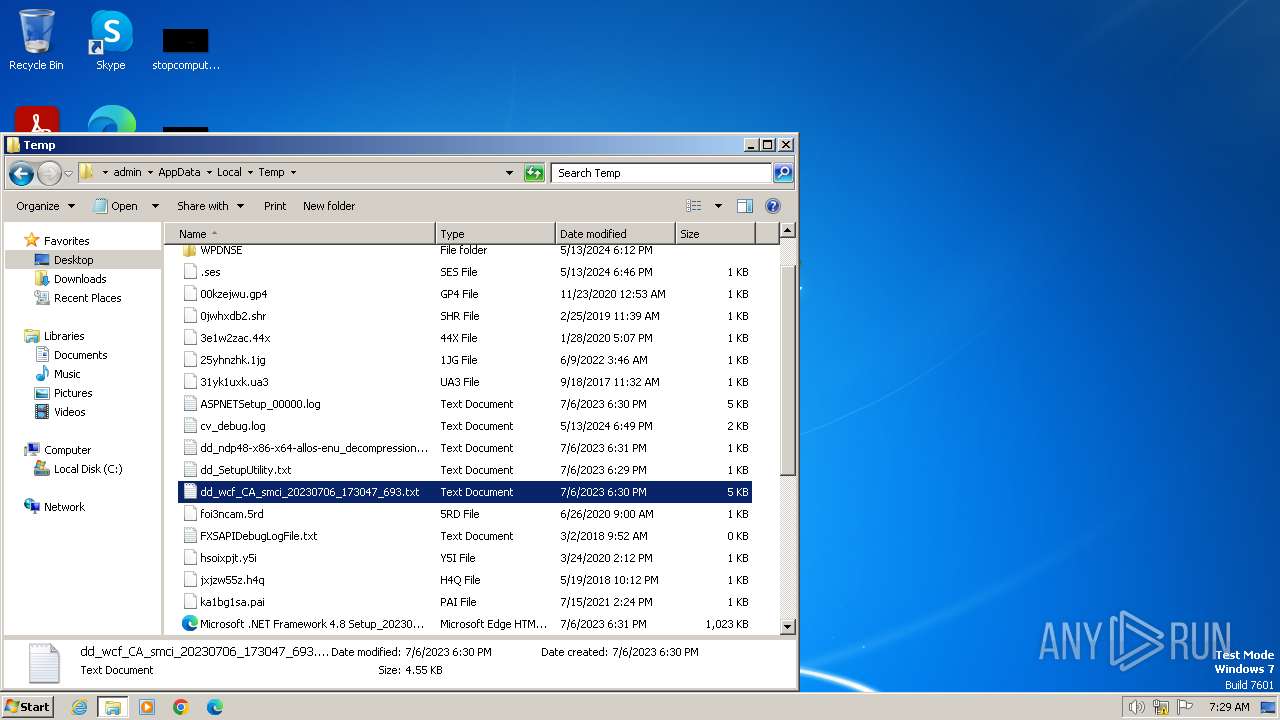This screenshot has width=1280, height=720.
Task: Expand the admin breadcrumb arrow
Action: pos(150,172)
